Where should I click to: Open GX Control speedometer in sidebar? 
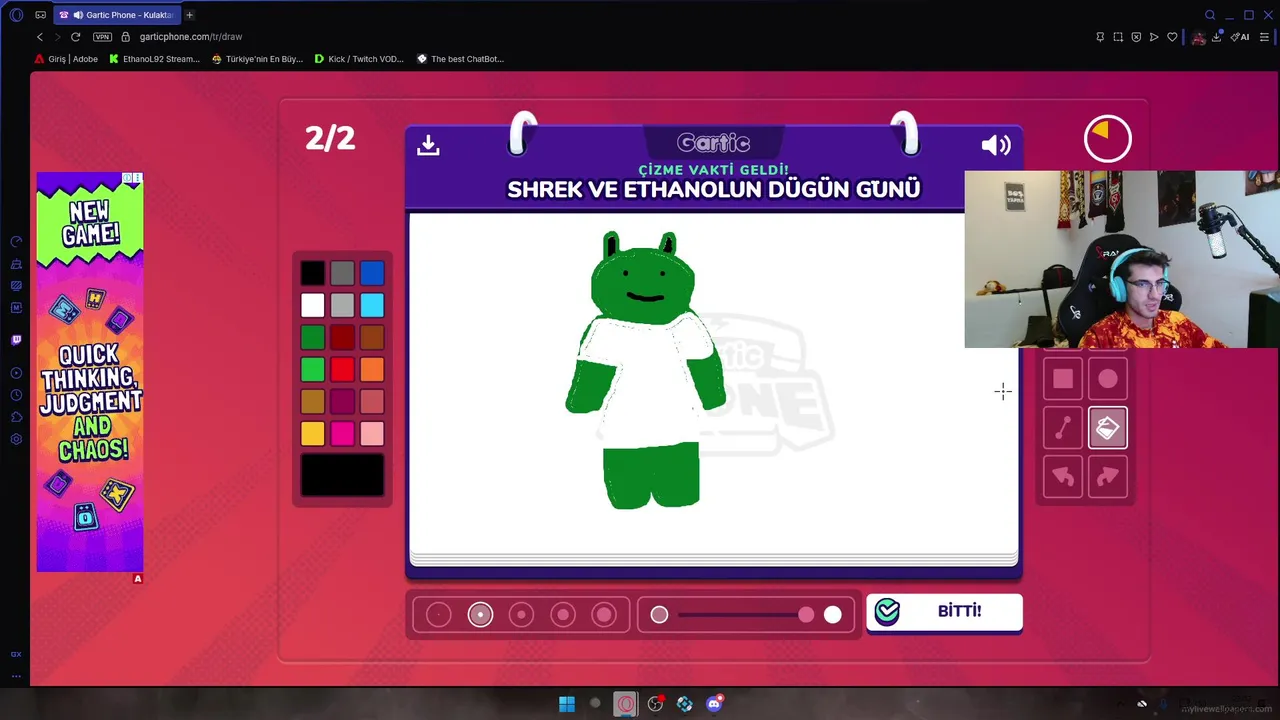point(16,242)
